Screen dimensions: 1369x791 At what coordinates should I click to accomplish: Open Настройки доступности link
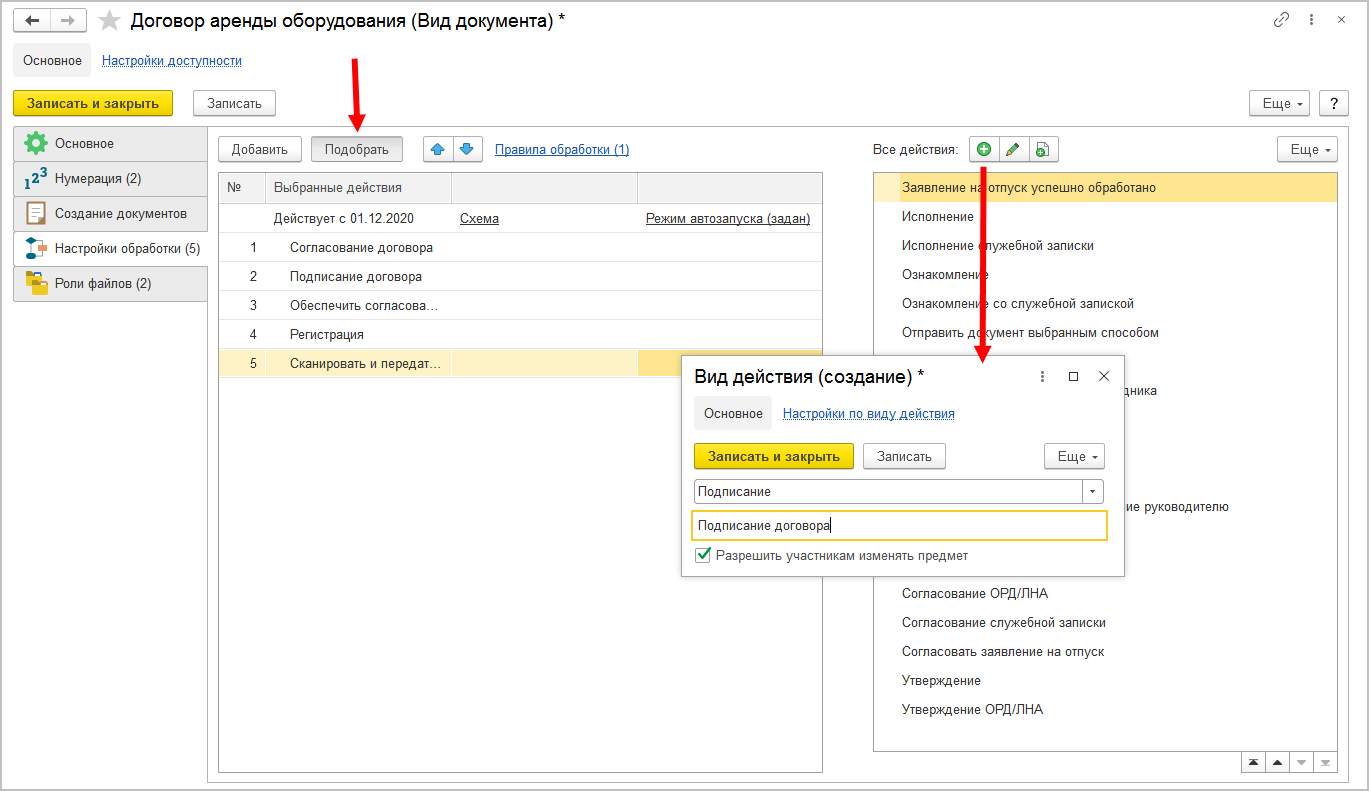pyautogui.click(x=172, y=61)
